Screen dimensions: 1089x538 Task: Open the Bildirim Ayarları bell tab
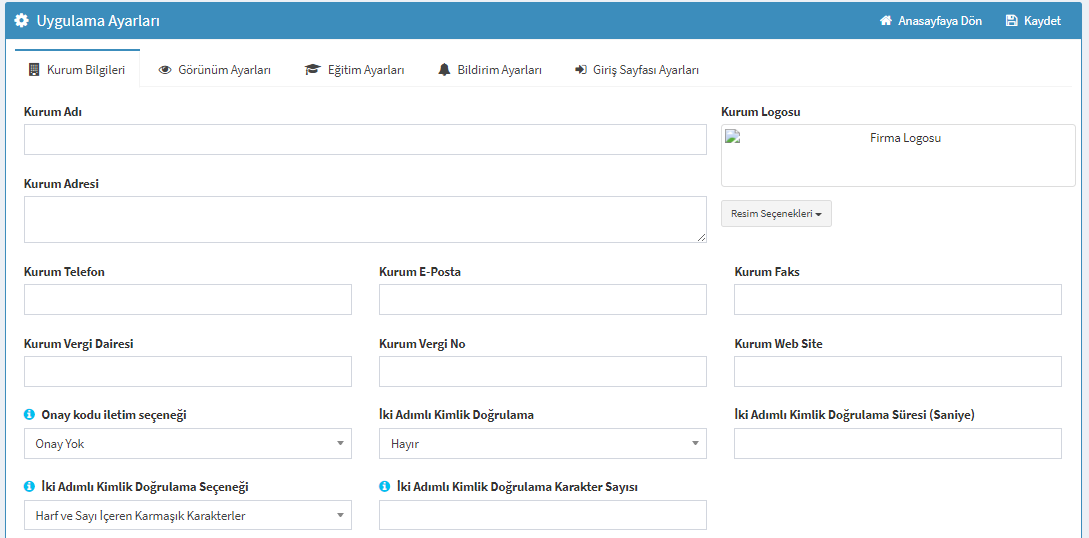[490, 70]
